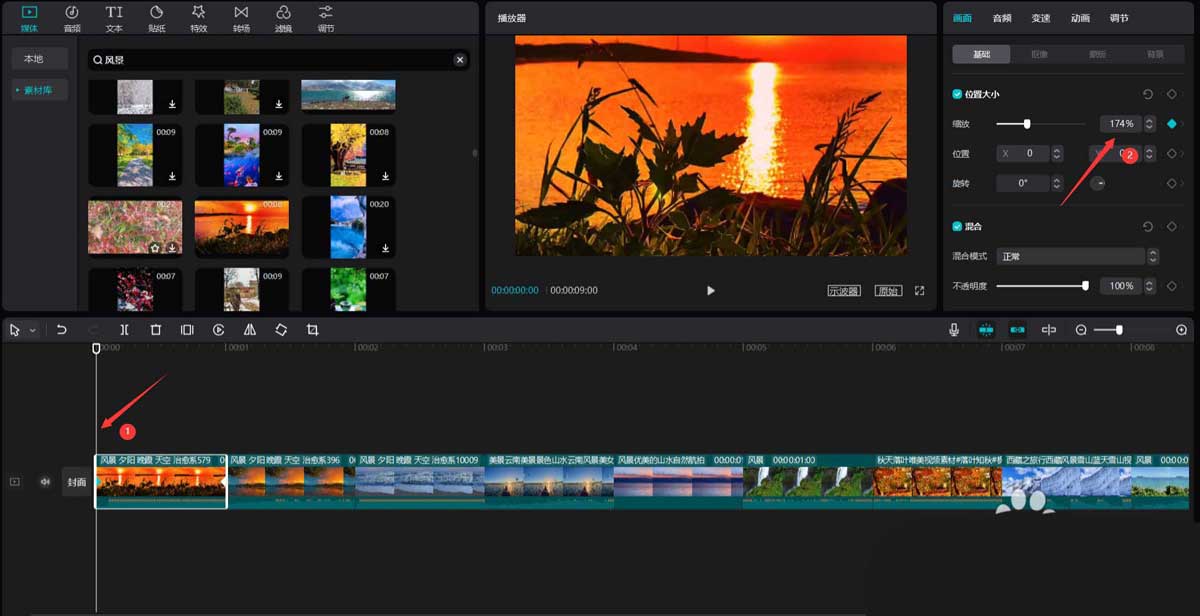Click the mirror flip tool icon
1200x616 pixels.
click(250, 330)
